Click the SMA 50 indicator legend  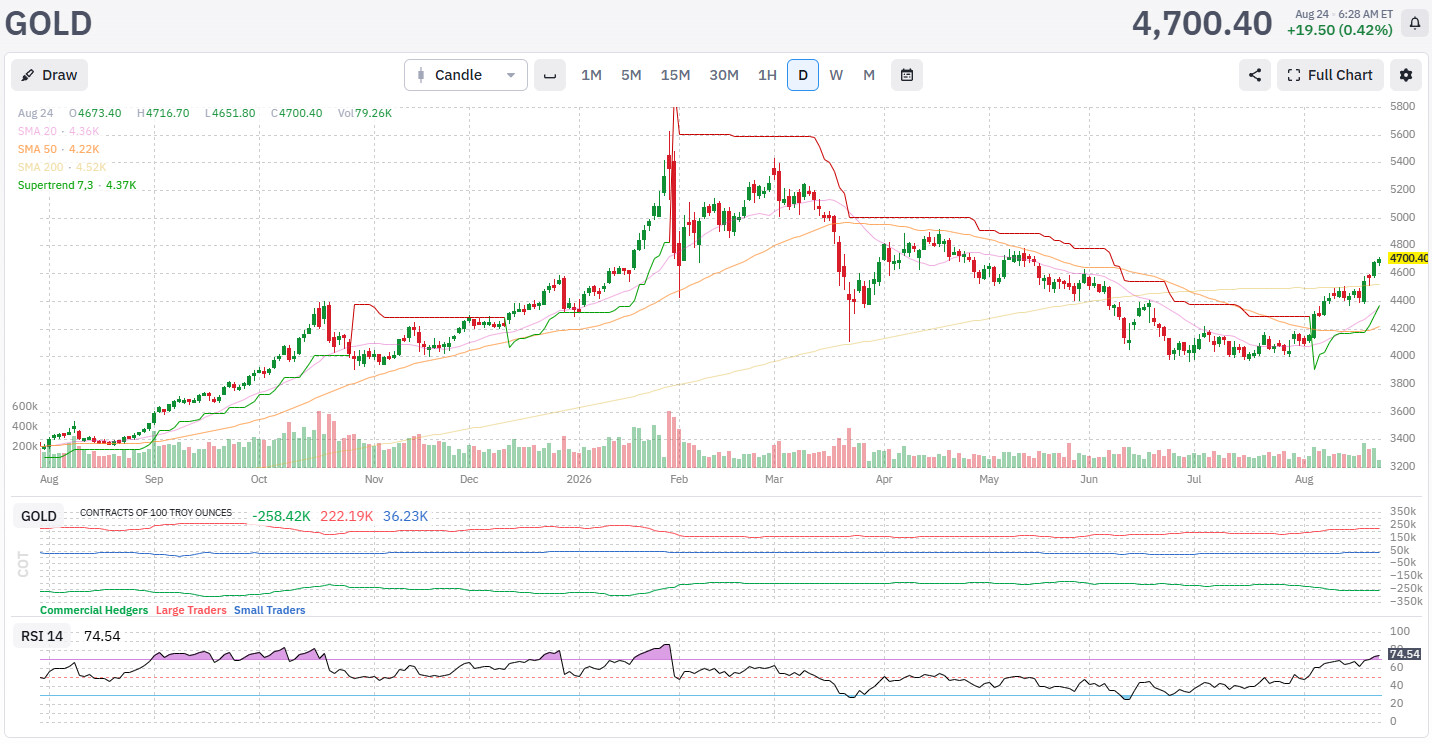coord(59,149)
